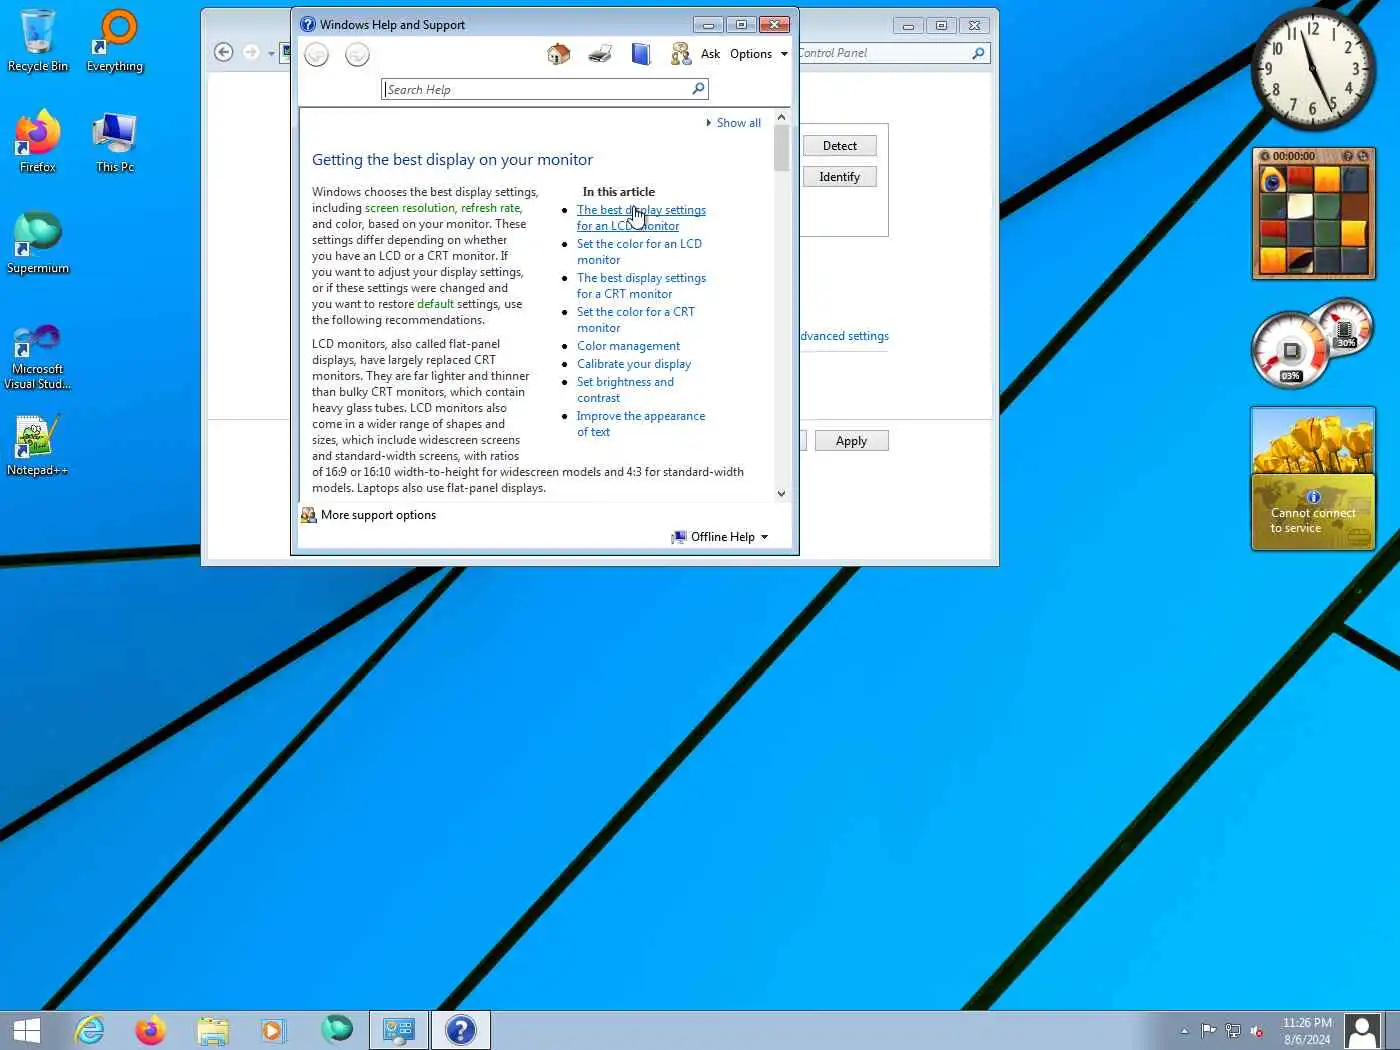Click inside the Search Help field
Image resolution: width=1400 pixels, height=1050 pixels.
(536, 89)
